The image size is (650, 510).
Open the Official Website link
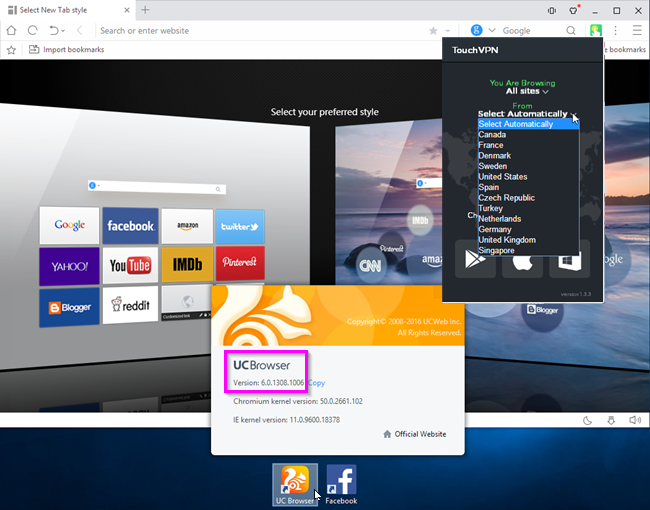(x=420, y=434)
